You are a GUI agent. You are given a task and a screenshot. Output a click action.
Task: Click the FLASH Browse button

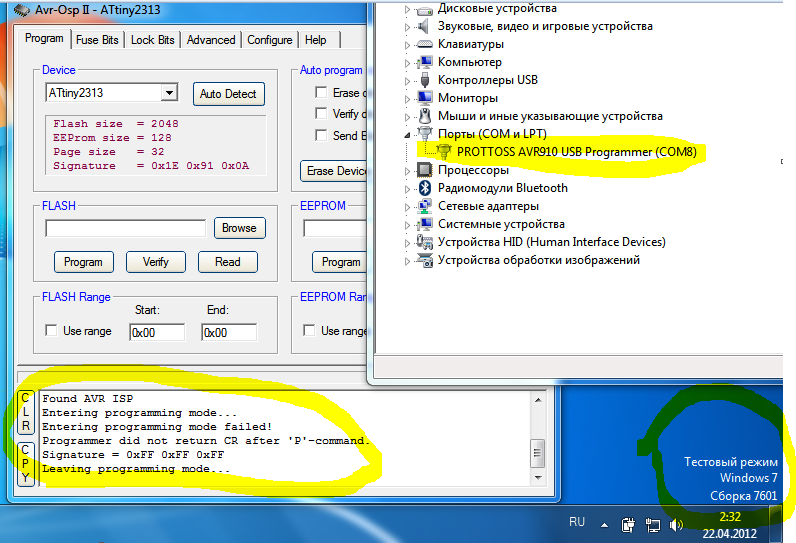(x=239, y=228)
